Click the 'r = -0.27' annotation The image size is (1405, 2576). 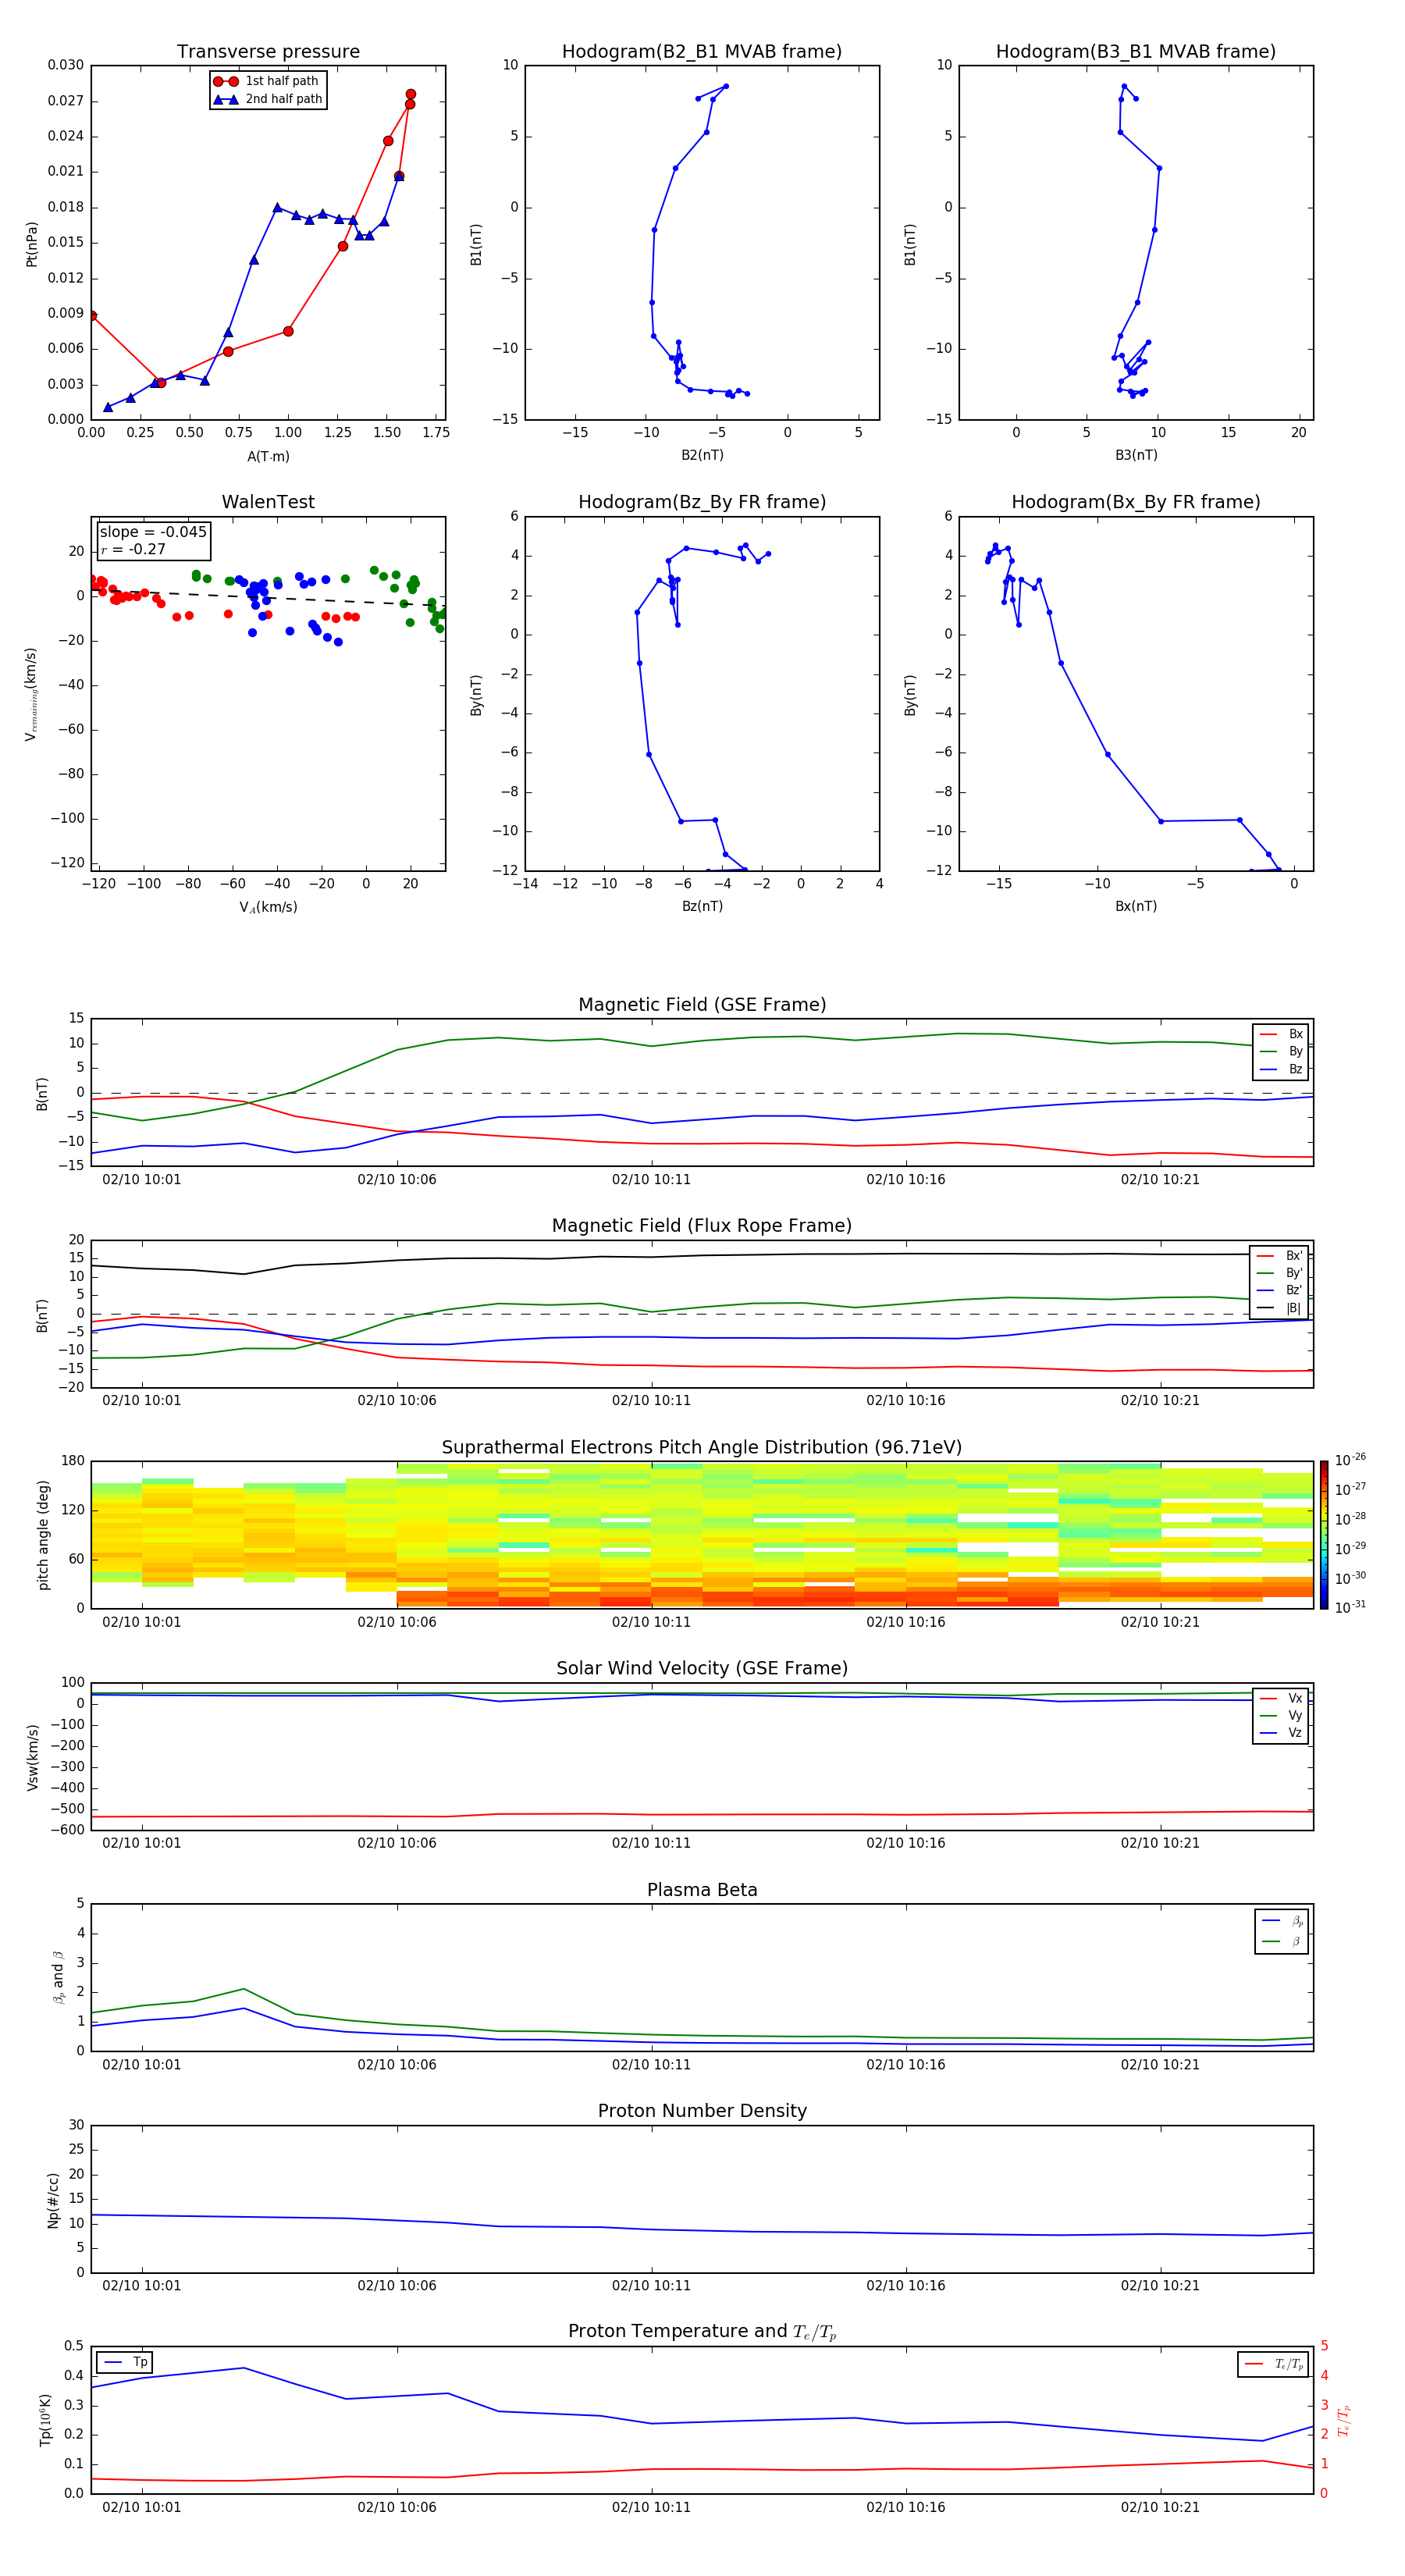[x=133, y=549]
